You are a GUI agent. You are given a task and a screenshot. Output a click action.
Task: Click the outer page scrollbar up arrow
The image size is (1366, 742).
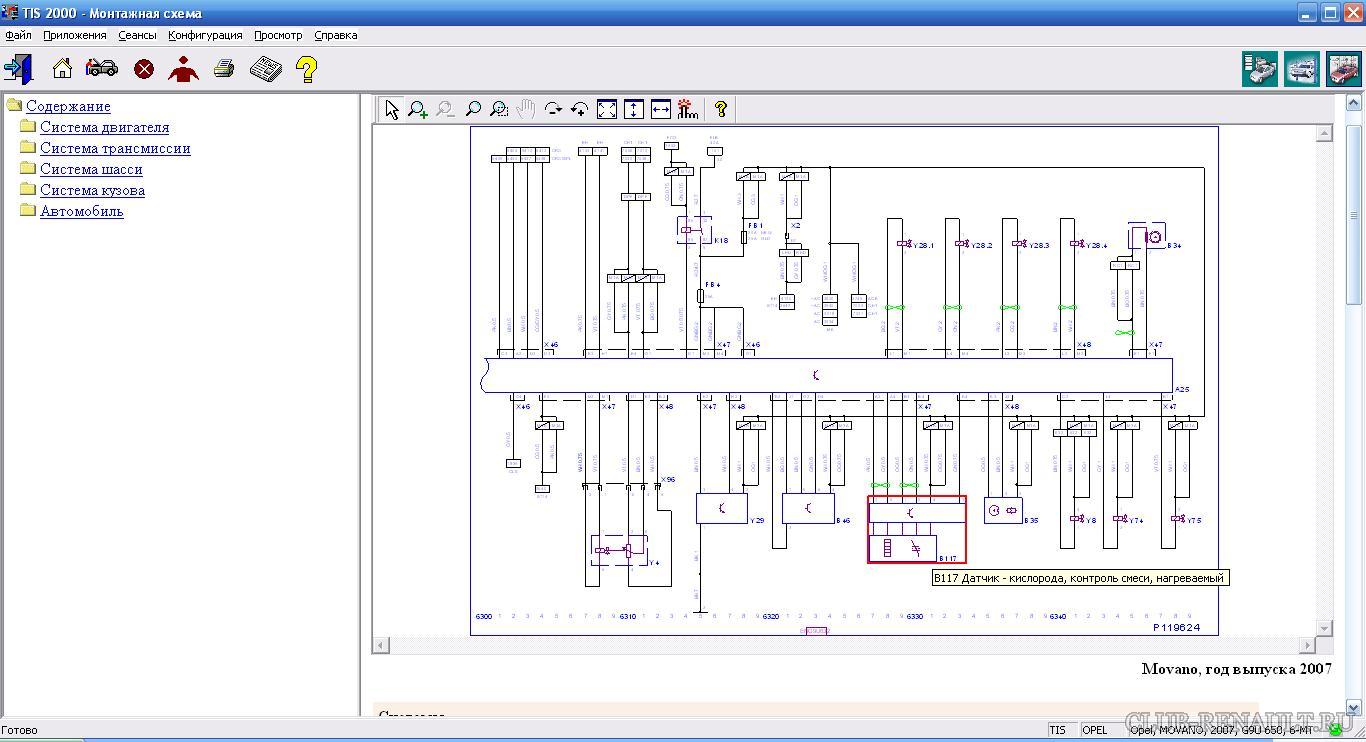click(1355, 103)
